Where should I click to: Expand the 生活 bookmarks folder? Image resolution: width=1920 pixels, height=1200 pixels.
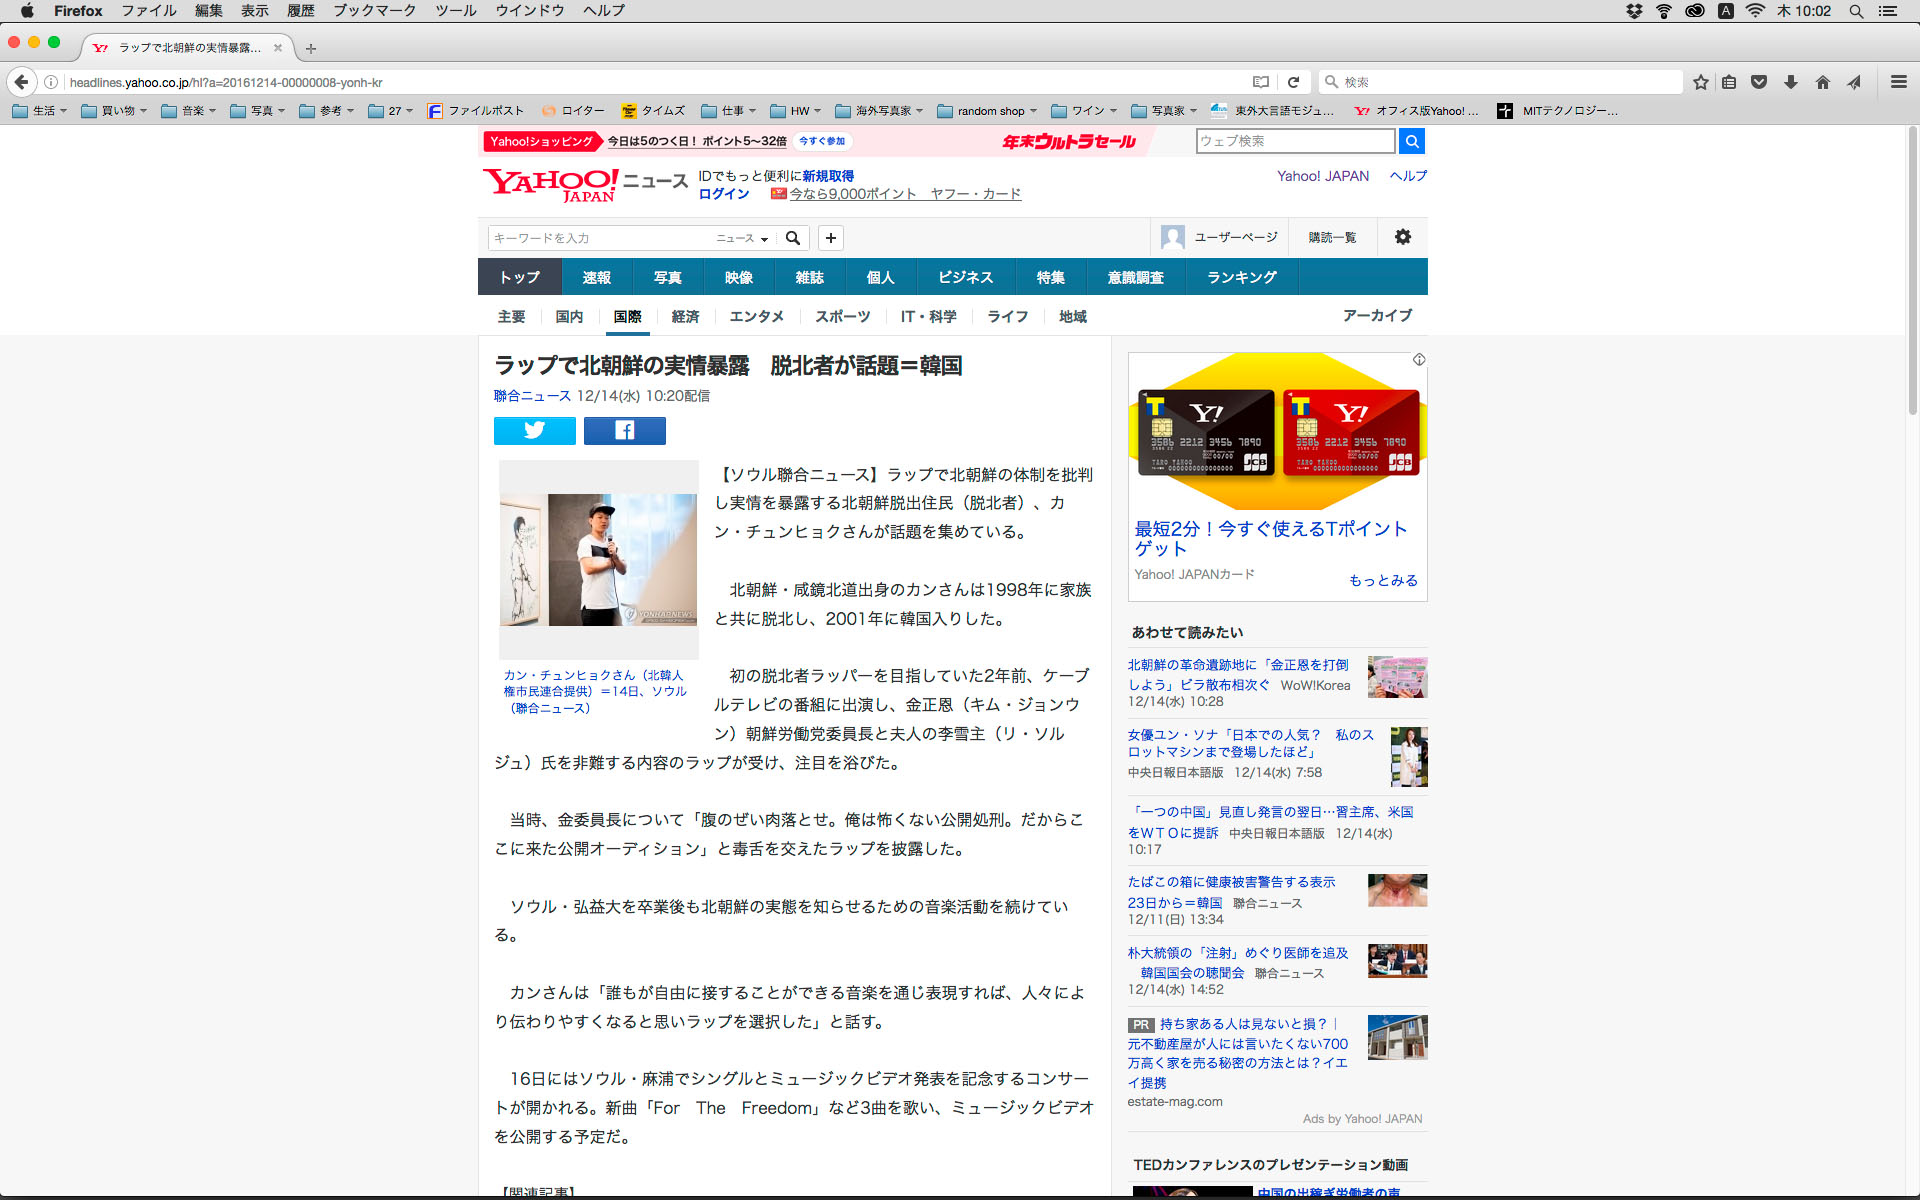tap(40, 111)
